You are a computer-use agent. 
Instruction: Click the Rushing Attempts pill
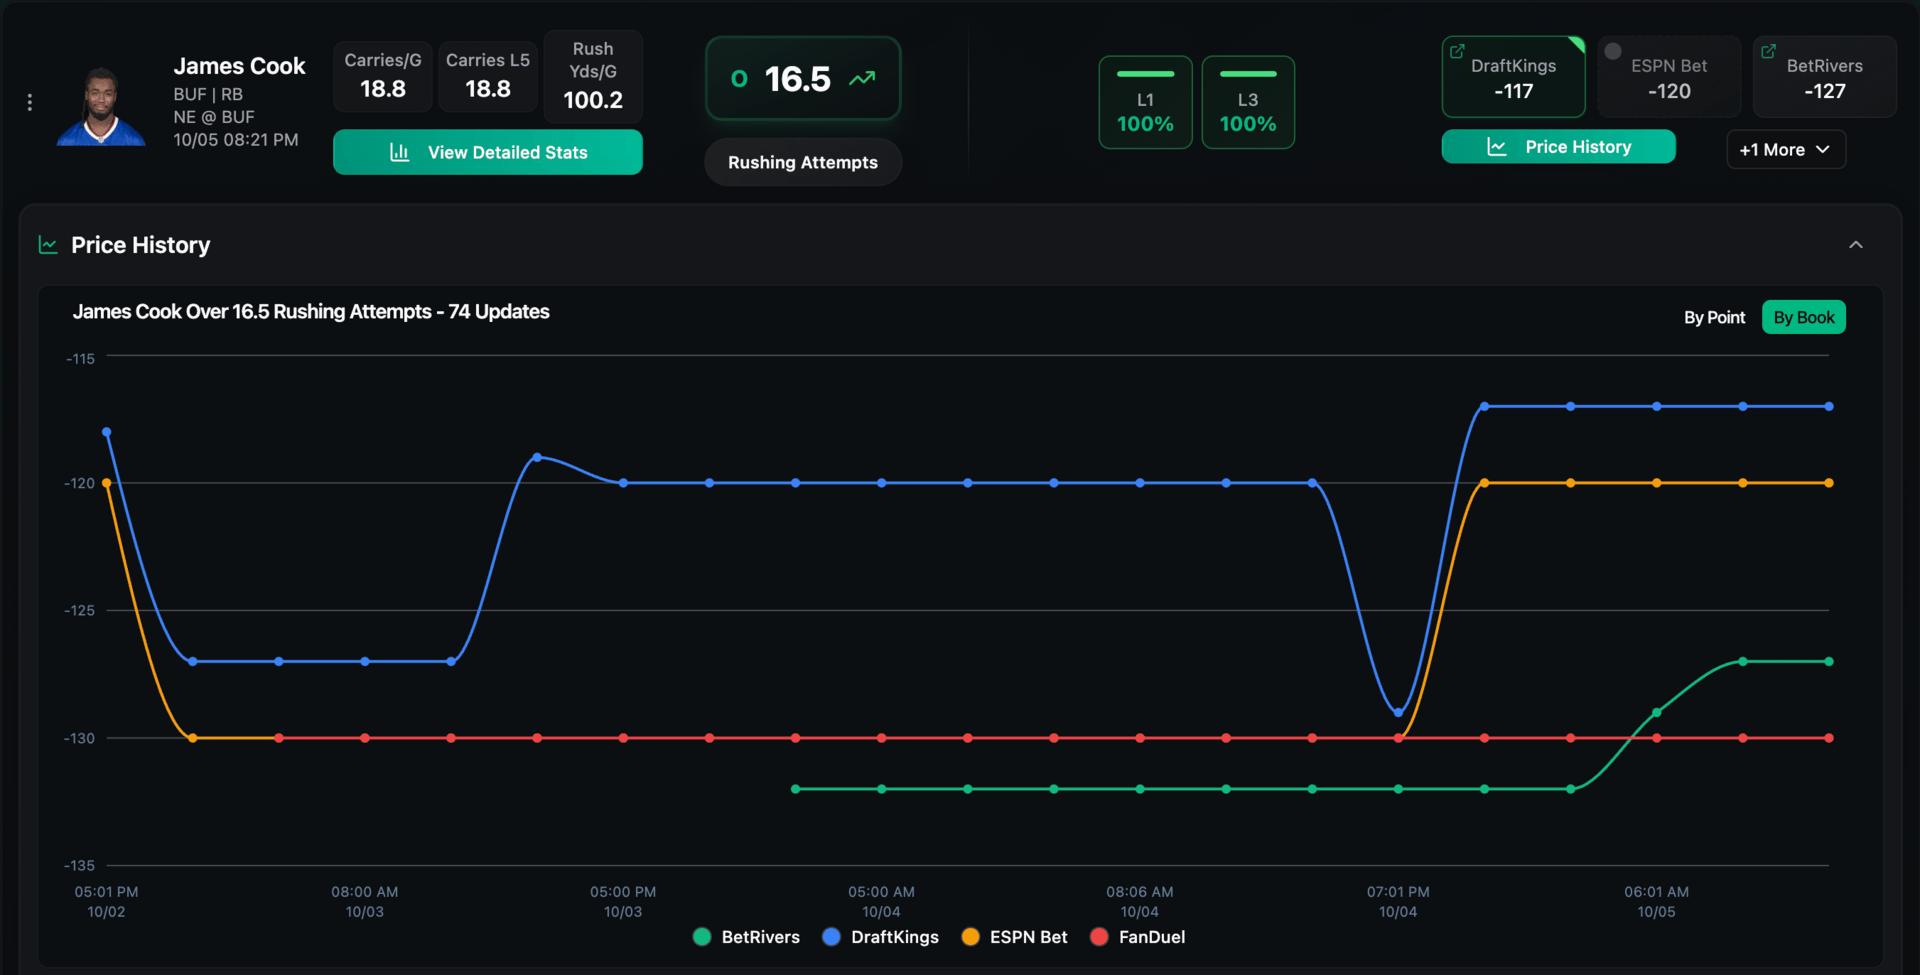coord(803,162)
